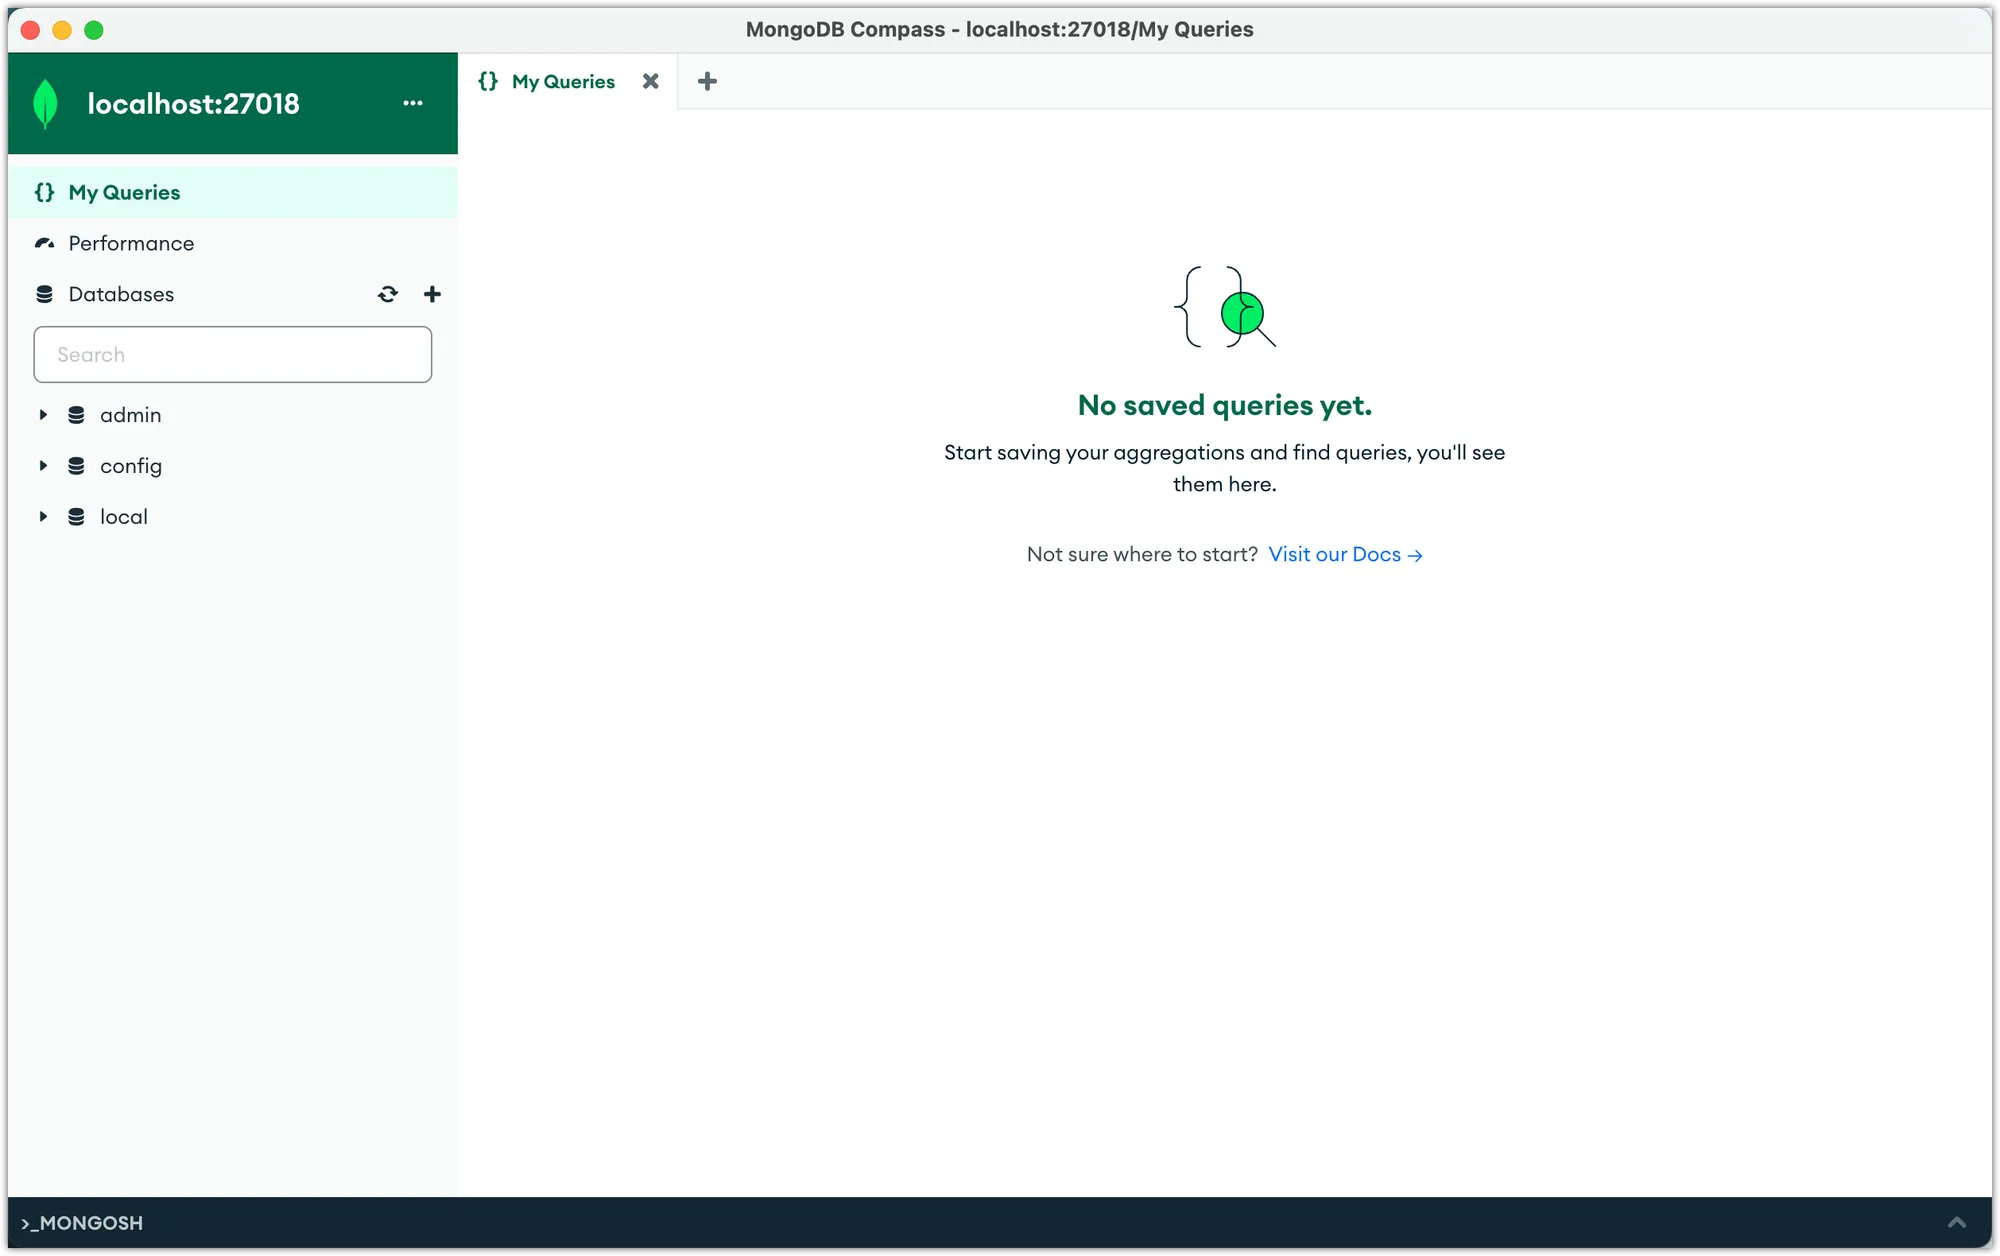This screenshot has width=2000, height=1256.
Task: Select the admin database
Action: point(232,415)
